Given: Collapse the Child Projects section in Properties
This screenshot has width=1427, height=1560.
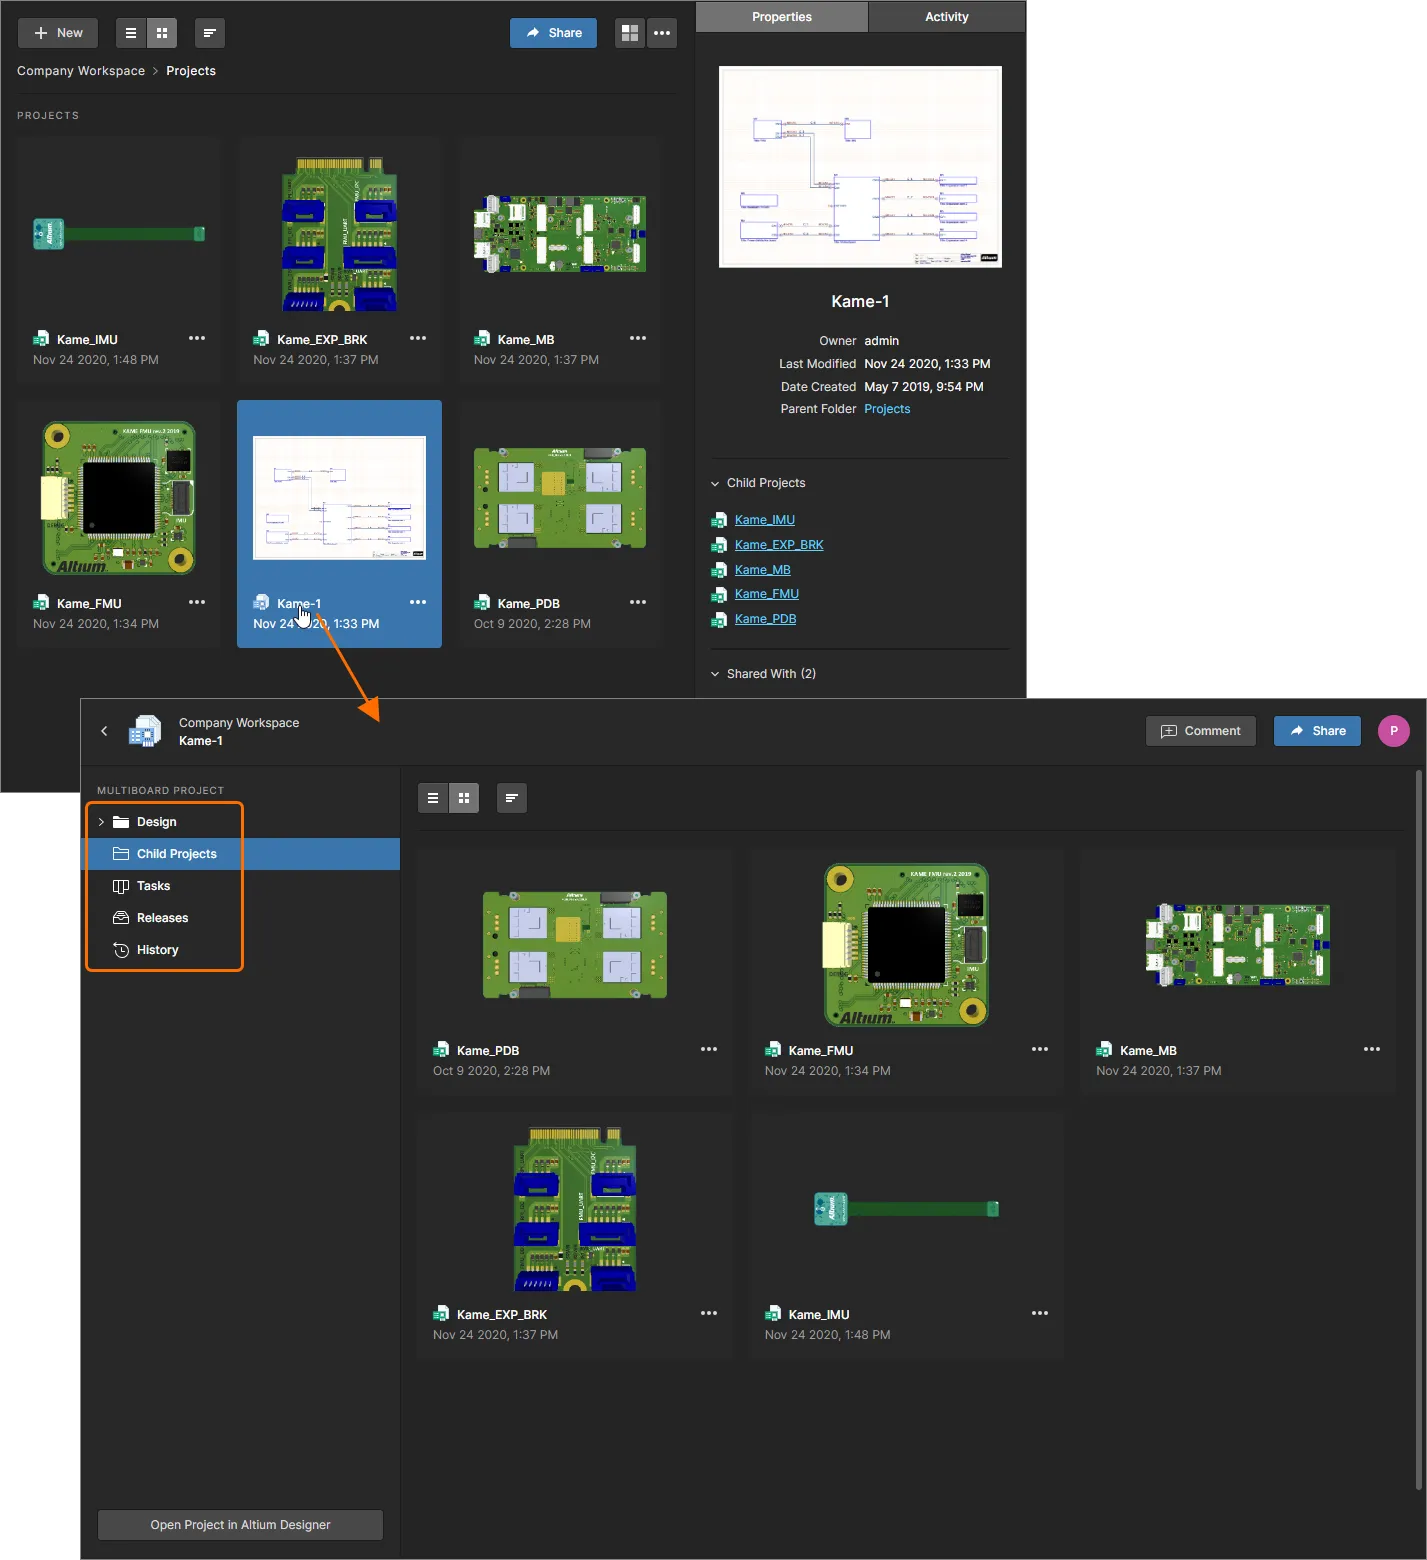Looking at the screenshot, I should point(715,484).
